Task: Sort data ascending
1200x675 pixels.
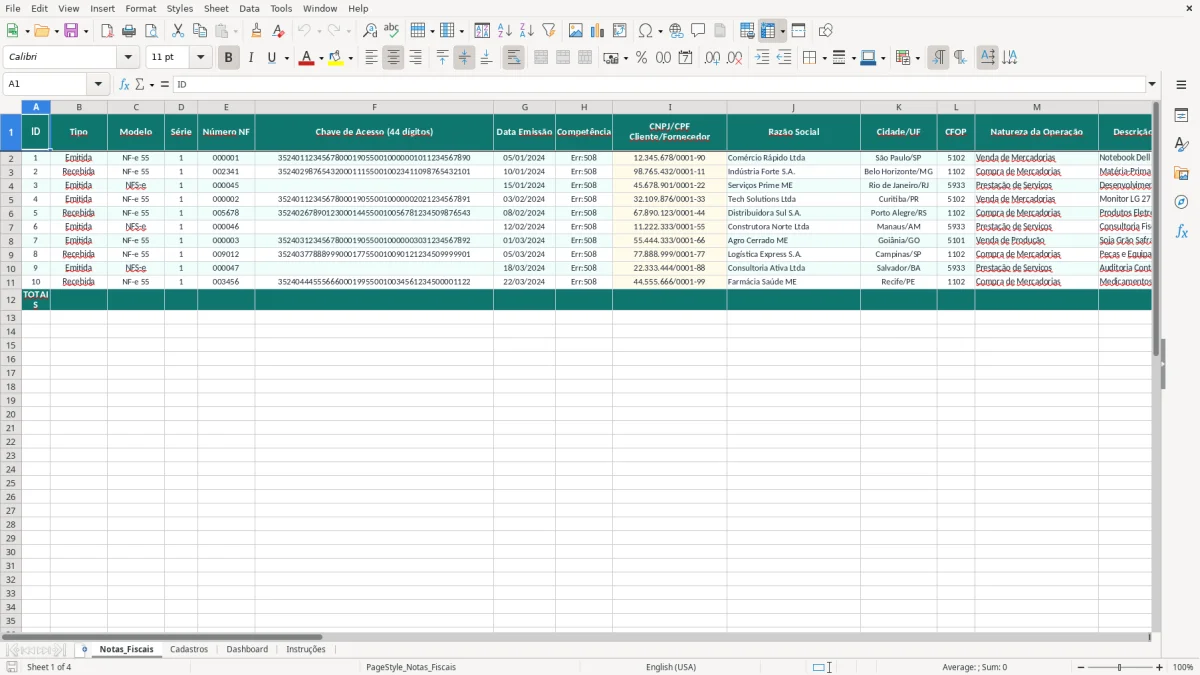Action: (504, 30)
